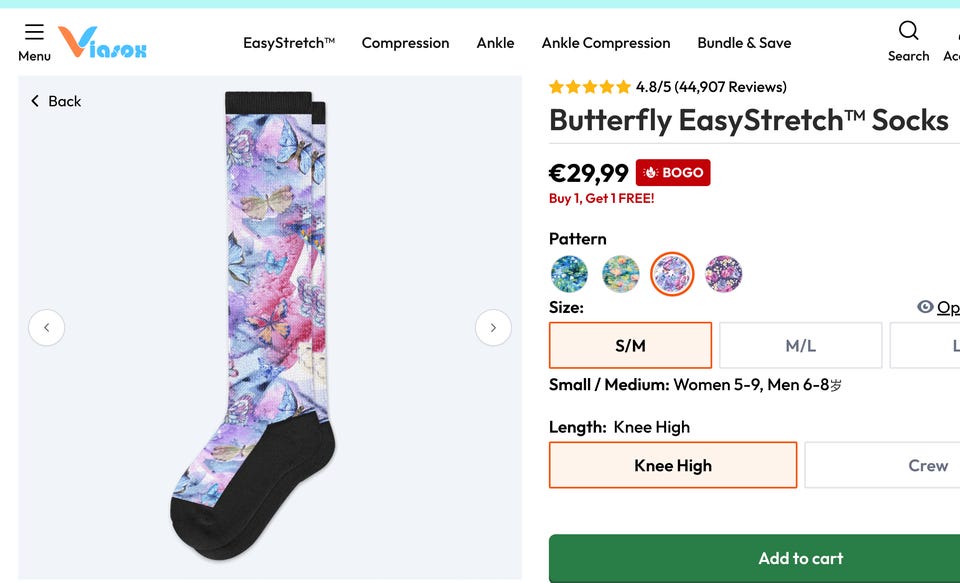
Task: Open the Bundle & Save menu item
Action: click(x=744, y=43)
